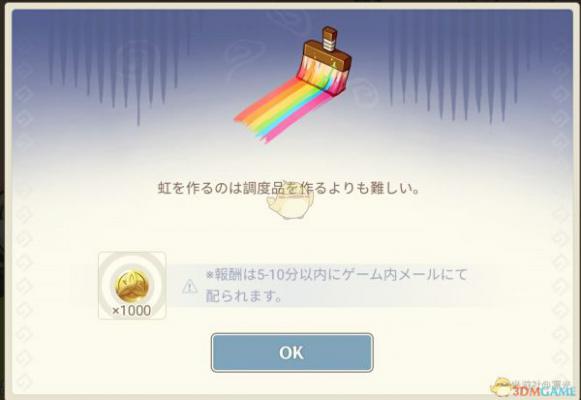Click the 3DMGAME watermark logo
The image size is (581, 400).
pos(544,391)
